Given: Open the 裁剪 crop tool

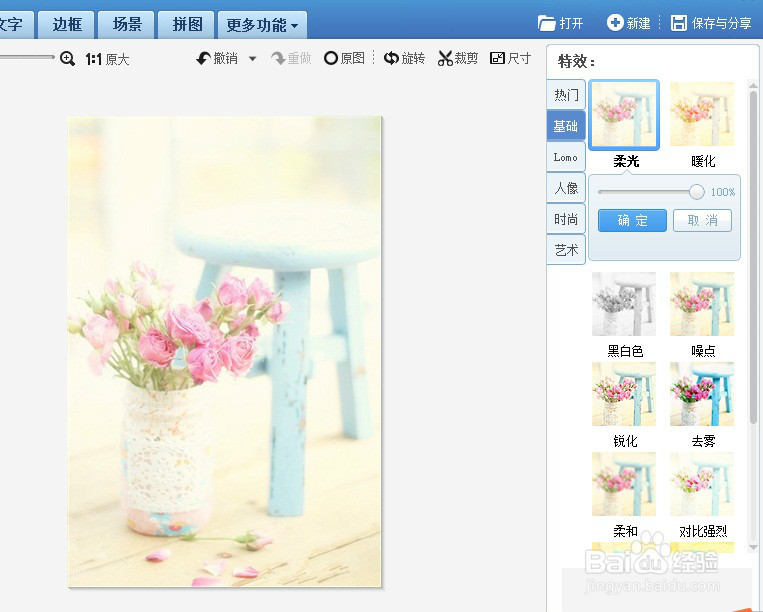Looking at the screenshot, I should click(x=457, y=59).
